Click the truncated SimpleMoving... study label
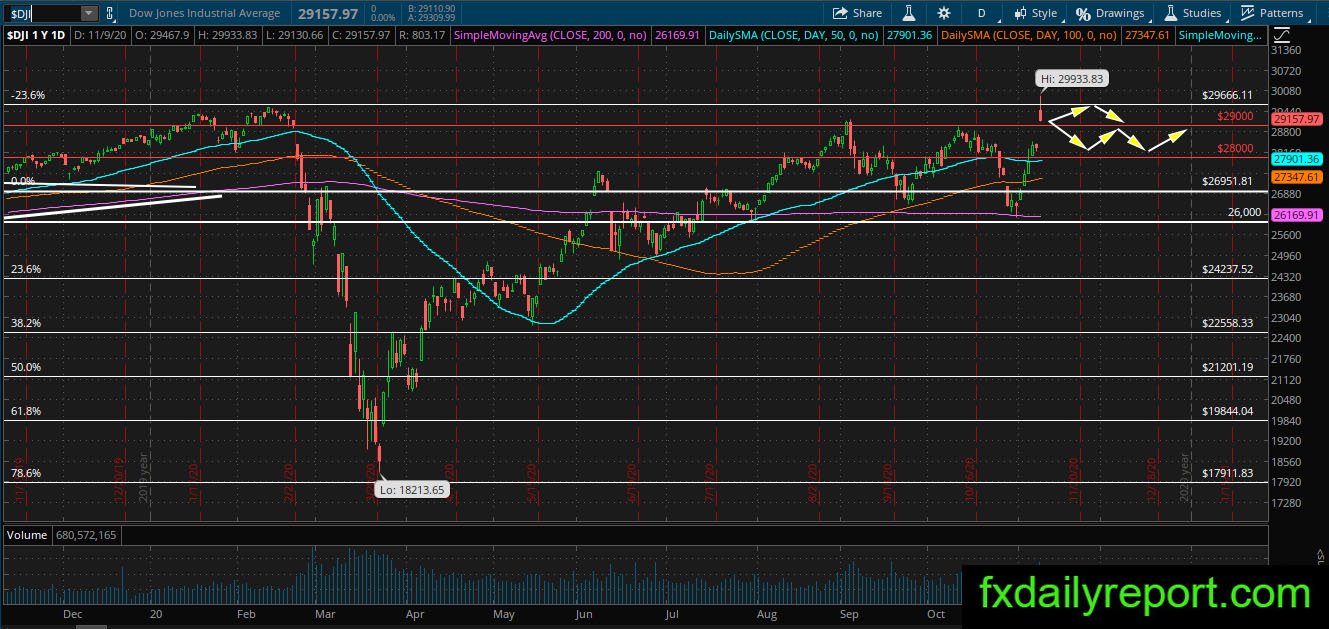Screen dimensions: 1329x629 1221,35
